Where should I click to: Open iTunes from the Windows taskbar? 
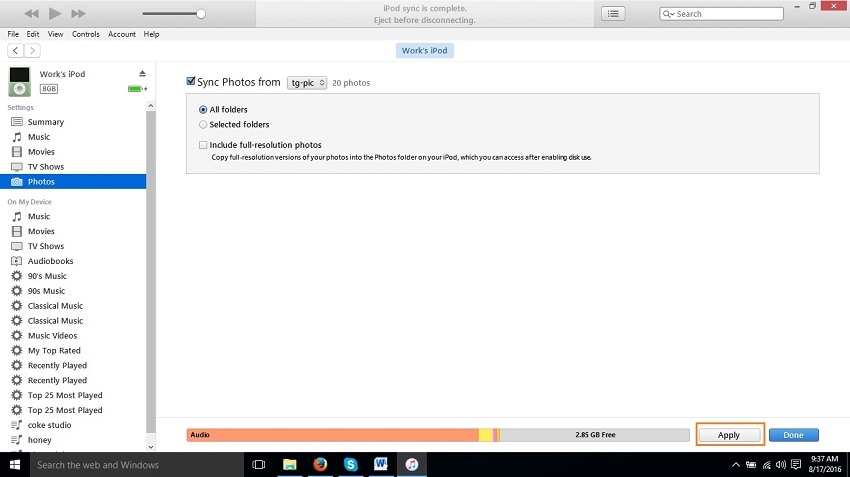(x=411, y=465)
